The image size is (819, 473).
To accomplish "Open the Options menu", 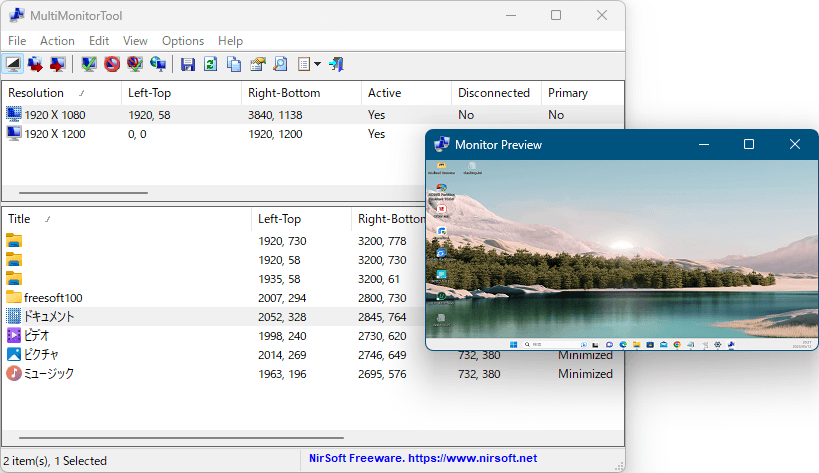I will coord(182,41).
